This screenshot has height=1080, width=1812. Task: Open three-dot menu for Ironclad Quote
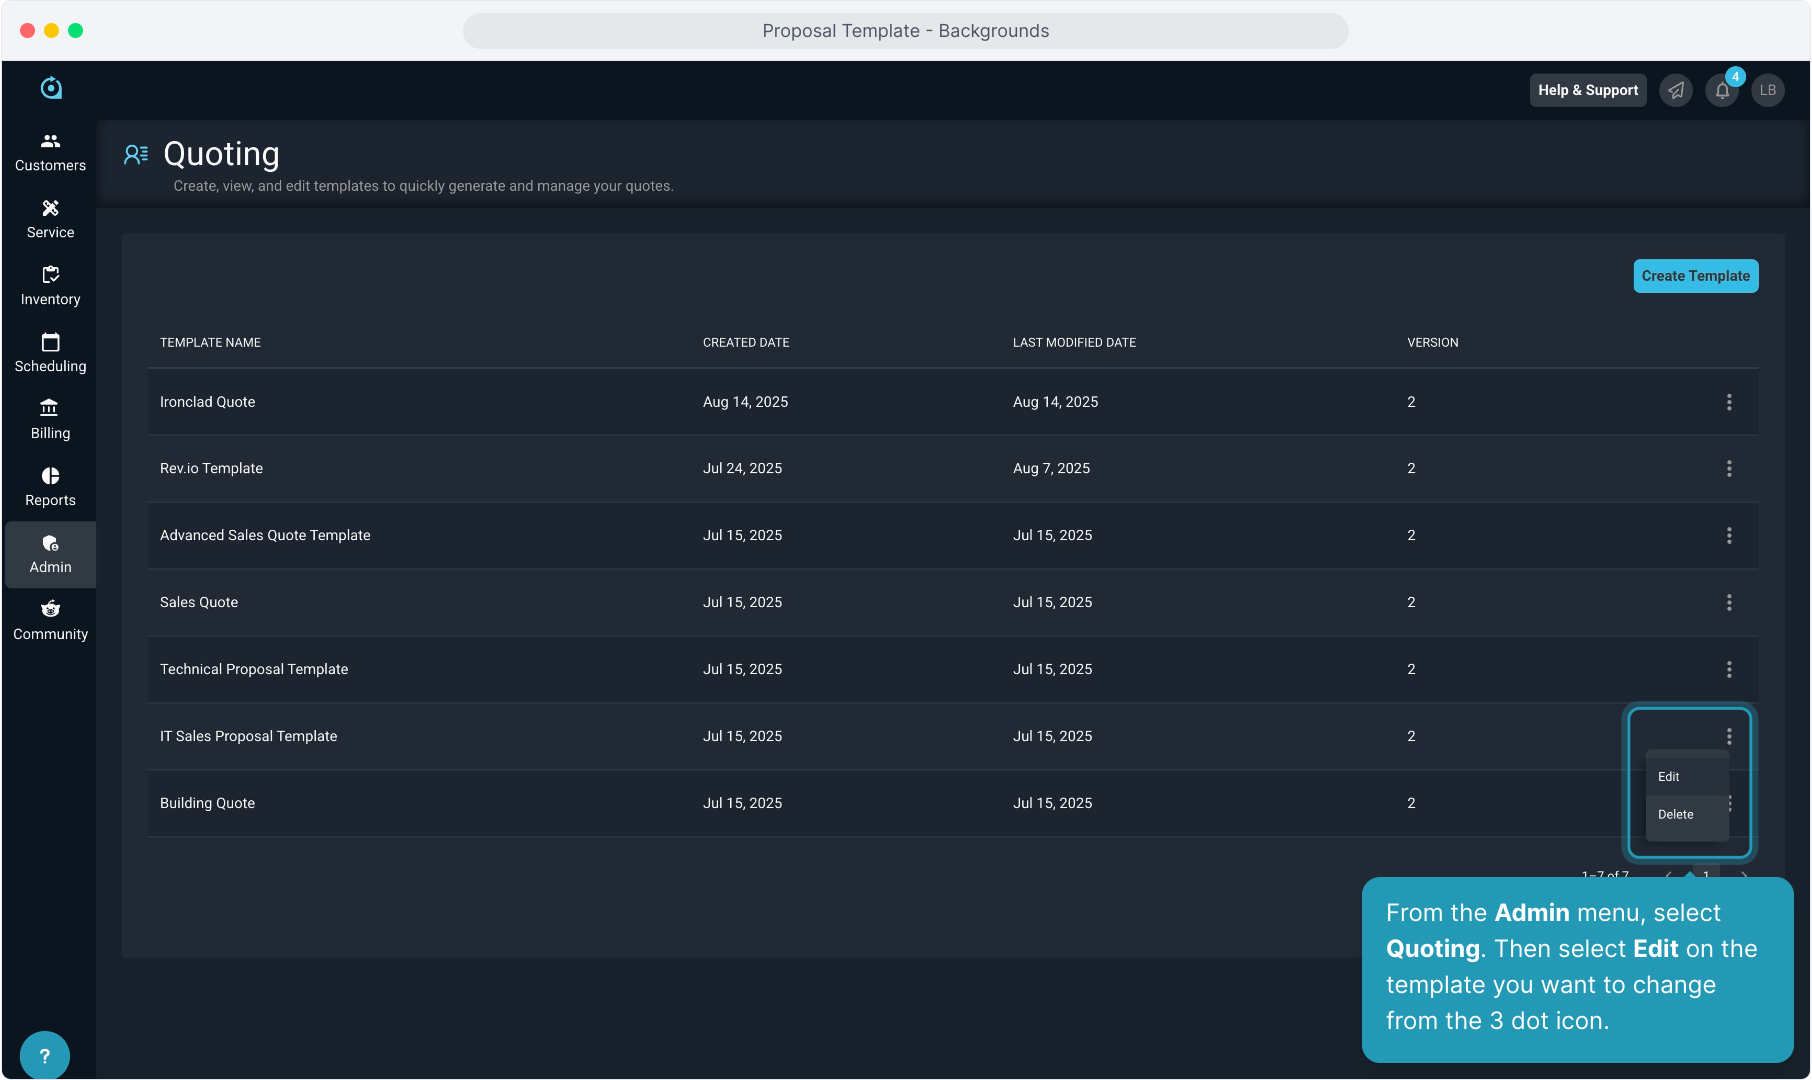[1729, 402]
